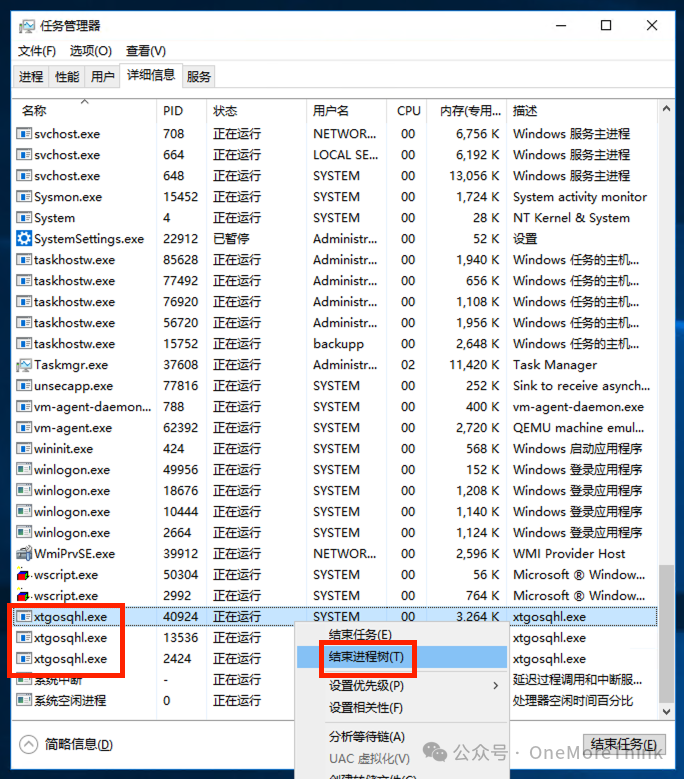The image size is (684, 779).
Task: Open the 查看(V) menu
Action: [x=146, y=51]
